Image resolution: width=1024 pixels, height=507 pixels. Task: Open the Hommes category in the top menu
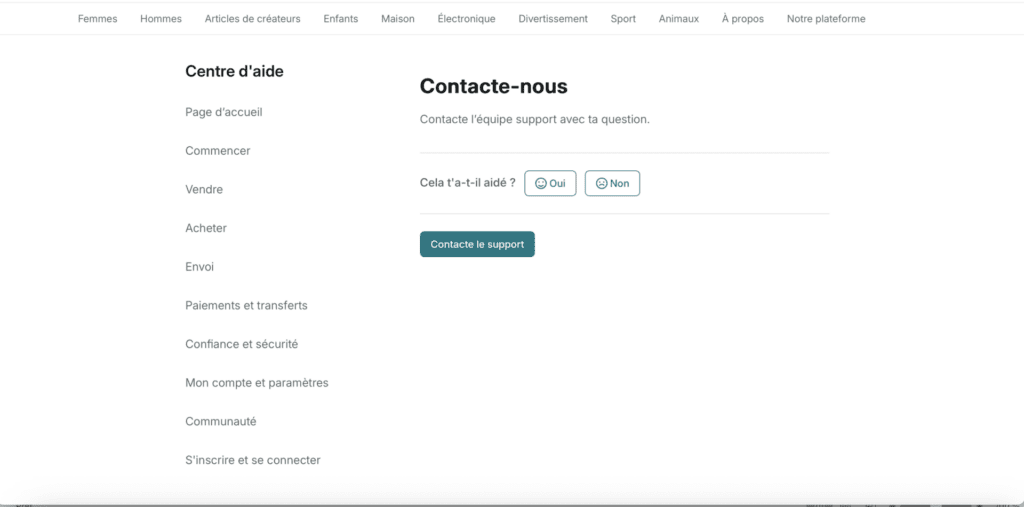click(x=161, y=19)
